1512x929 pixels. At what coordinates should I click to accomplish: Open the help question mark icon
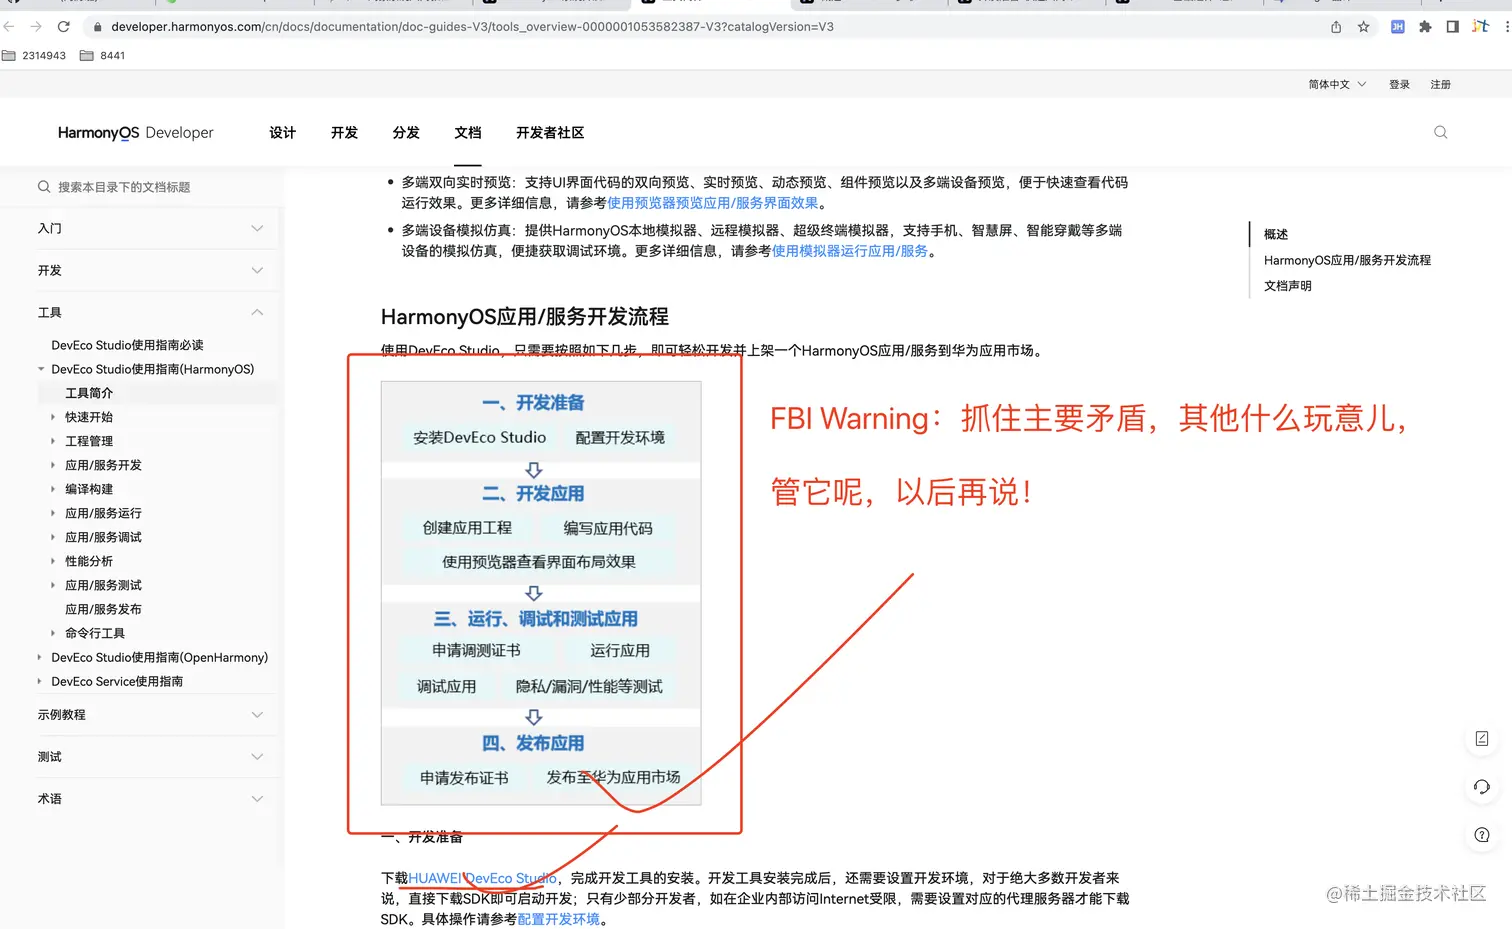pyautogui.click(x=1482, y=835)
